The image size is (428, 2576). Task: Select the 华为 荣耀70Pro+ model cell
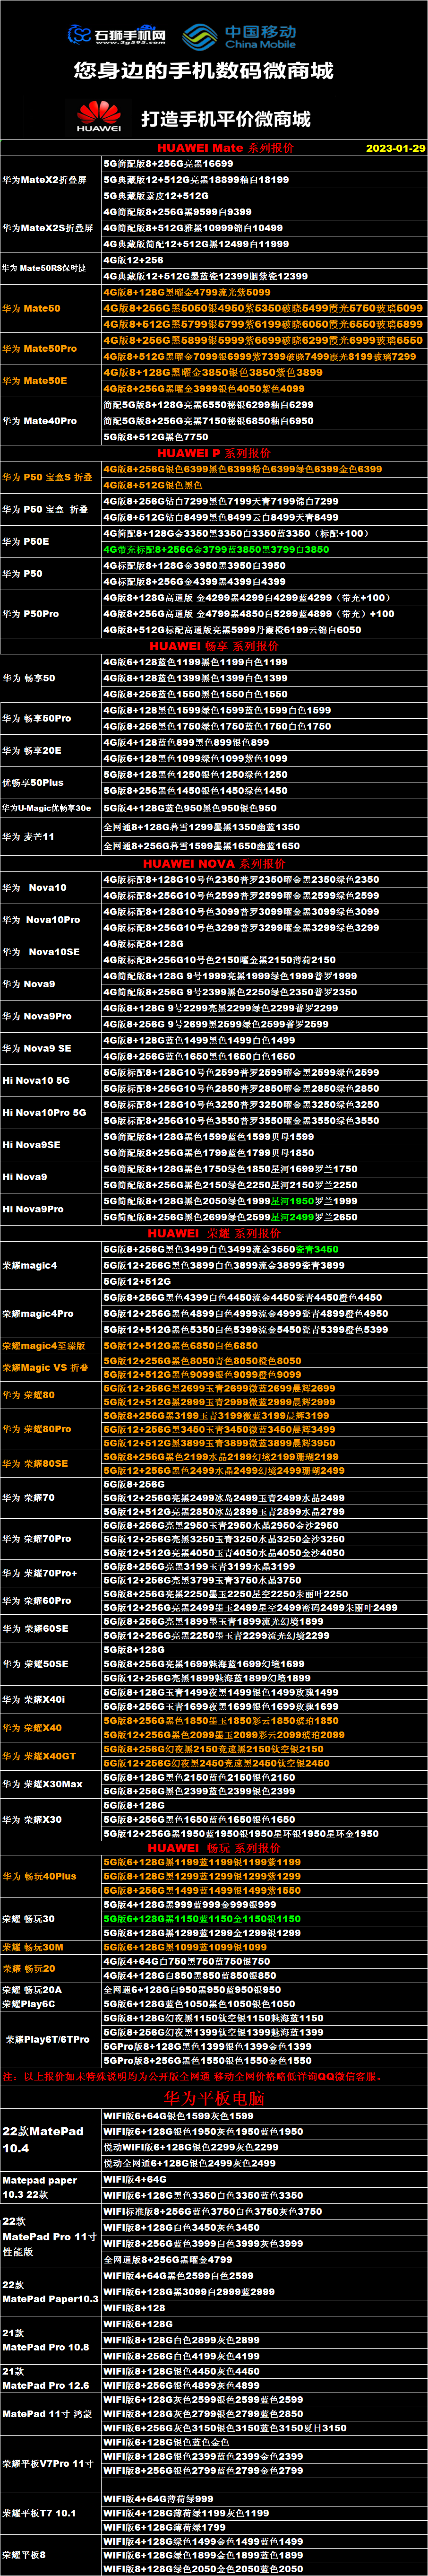pos(50,1573)
